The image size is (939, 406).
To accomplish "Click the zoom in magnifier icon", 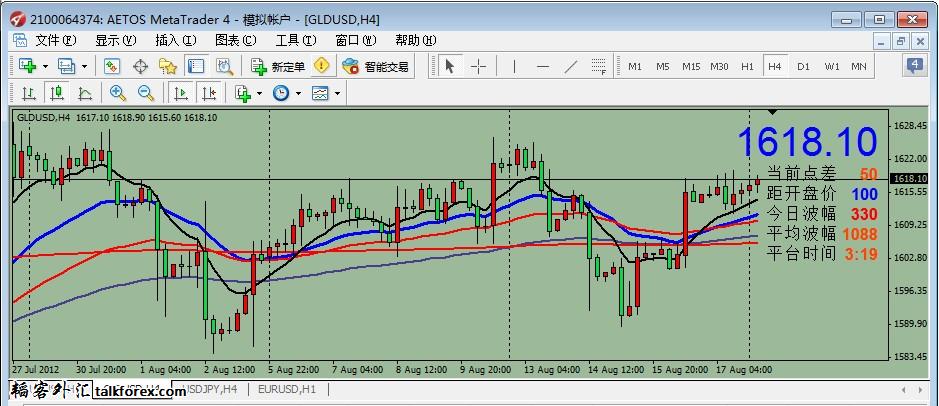I will click(118, 93).
